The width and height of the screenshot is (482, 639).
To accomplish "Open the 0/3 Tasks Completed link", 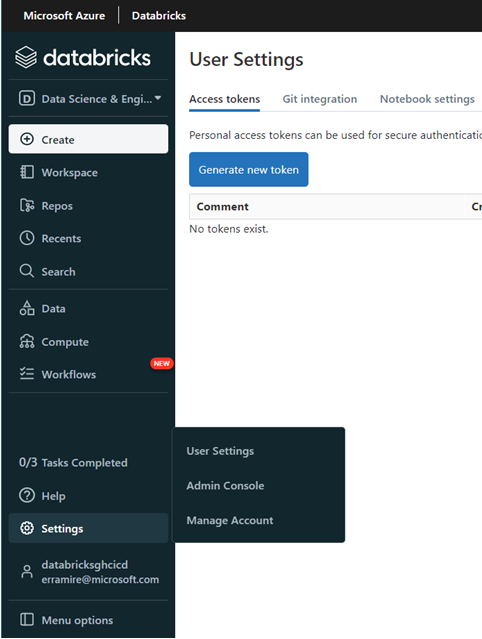I will 73,463.
